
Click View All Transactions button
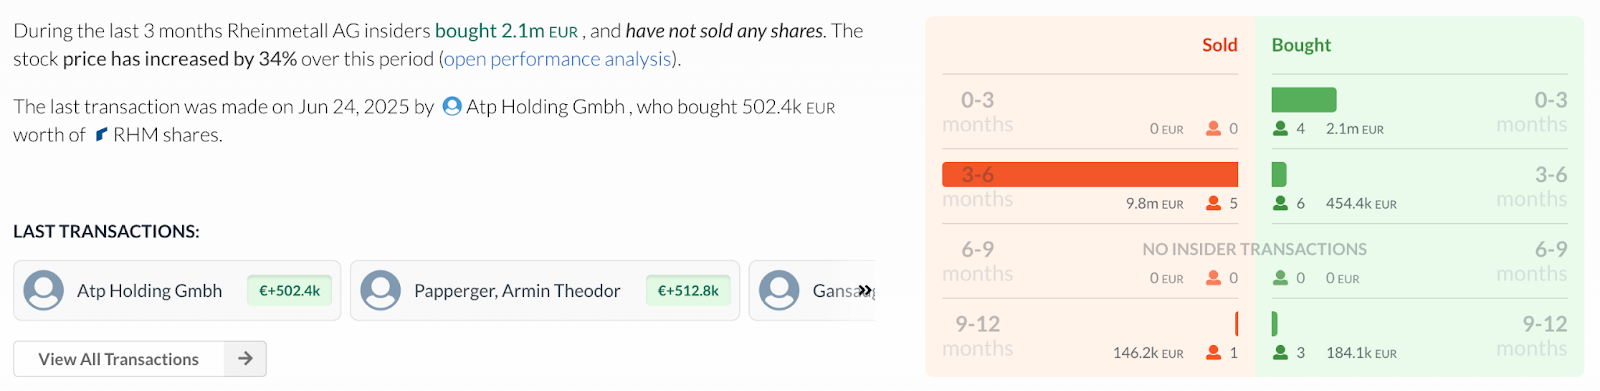tap(140, 358)
